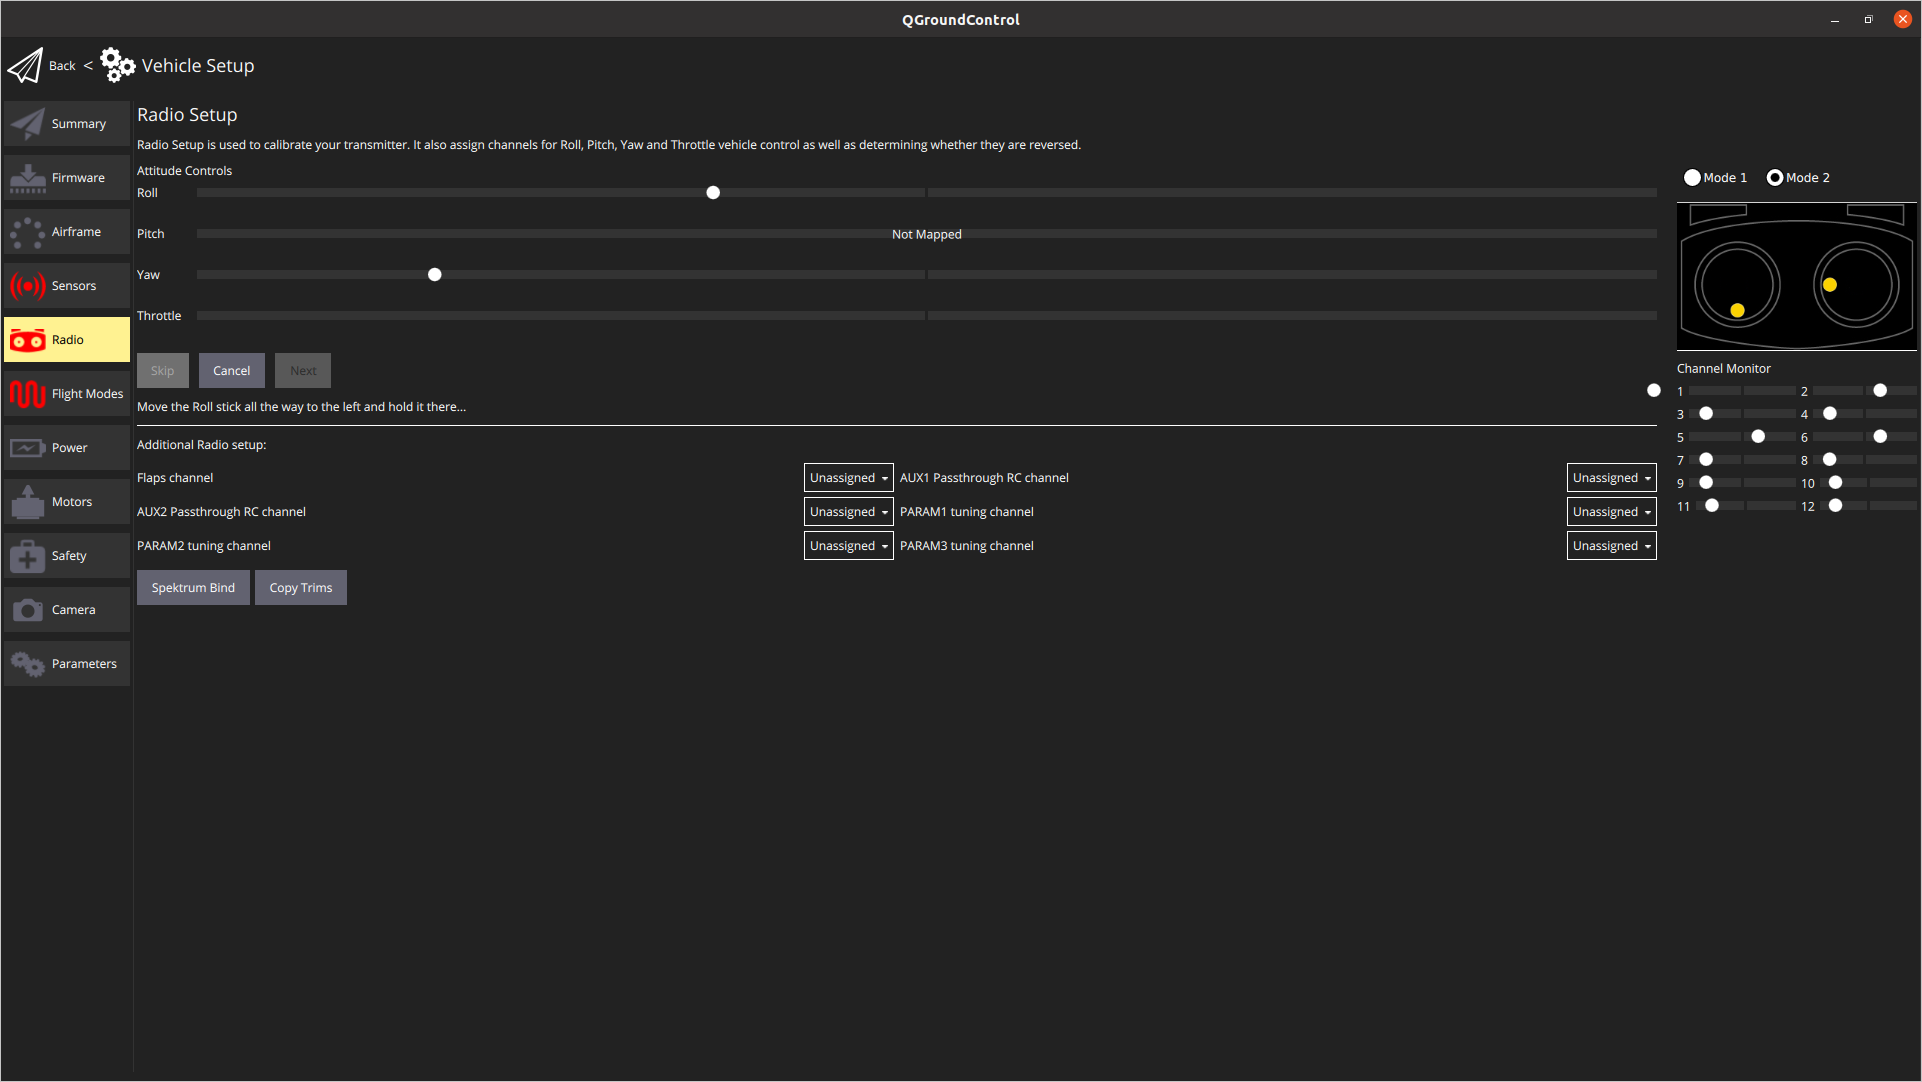Open the AUX2 Passthrough channel dropdown
The height and width of the screenshot is (1082, 1922).
(848, 511)
